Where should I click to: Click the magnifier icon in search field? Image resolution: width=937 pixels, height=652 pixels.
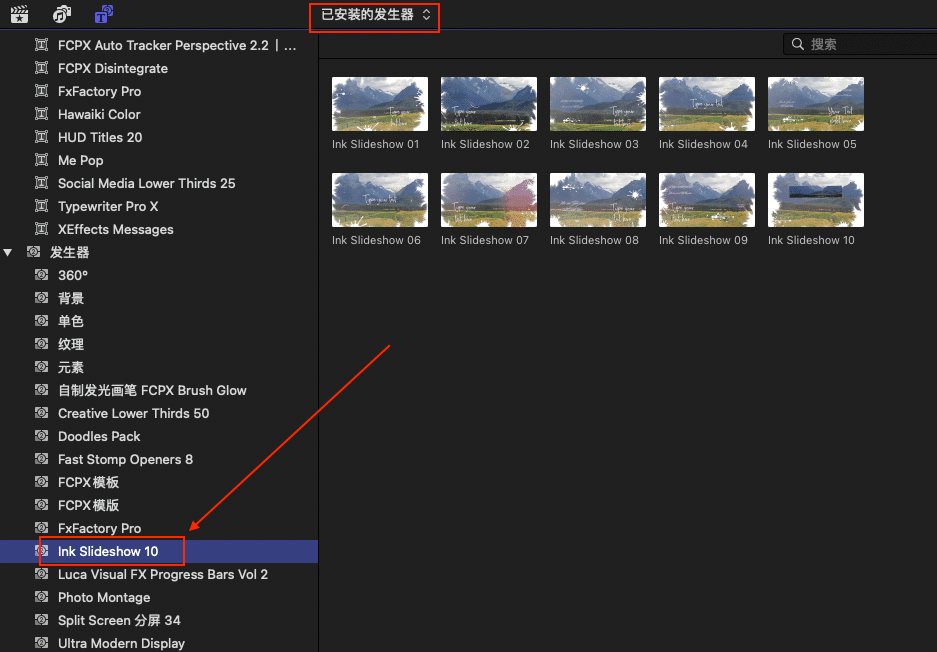click(x=797, y=44)
